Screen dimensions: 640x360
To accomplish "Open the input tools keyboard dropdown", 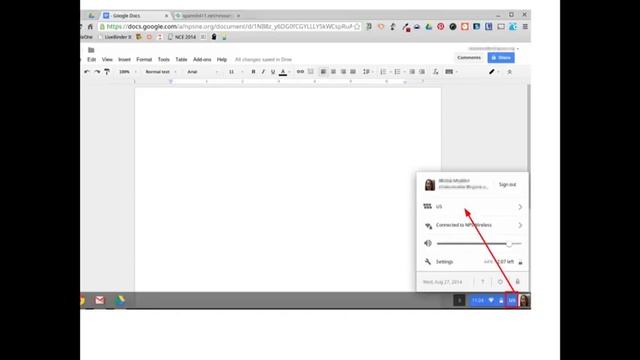I will click(451, 72).
